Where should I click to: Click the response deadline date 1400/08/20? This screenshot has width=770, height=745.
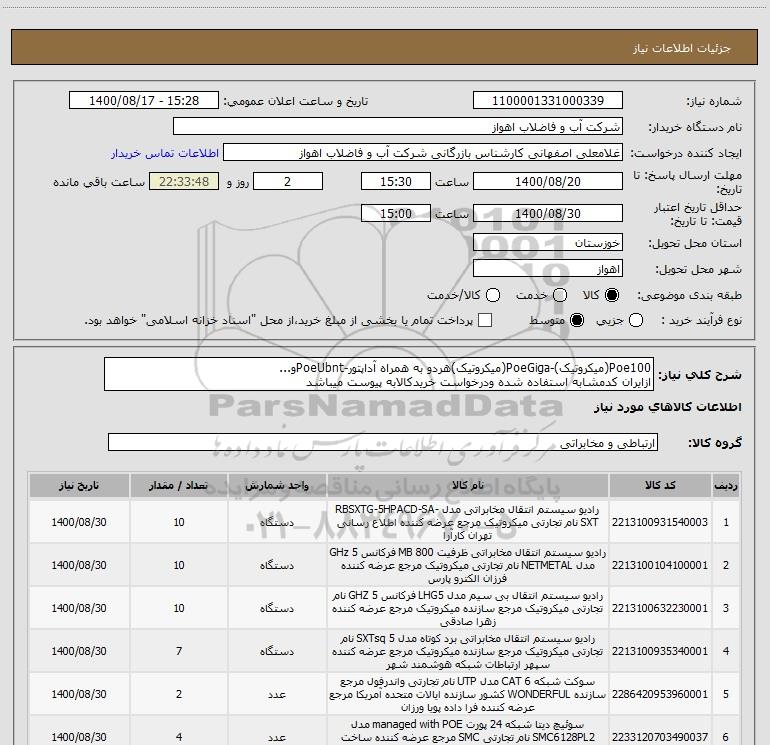point(548,181)
